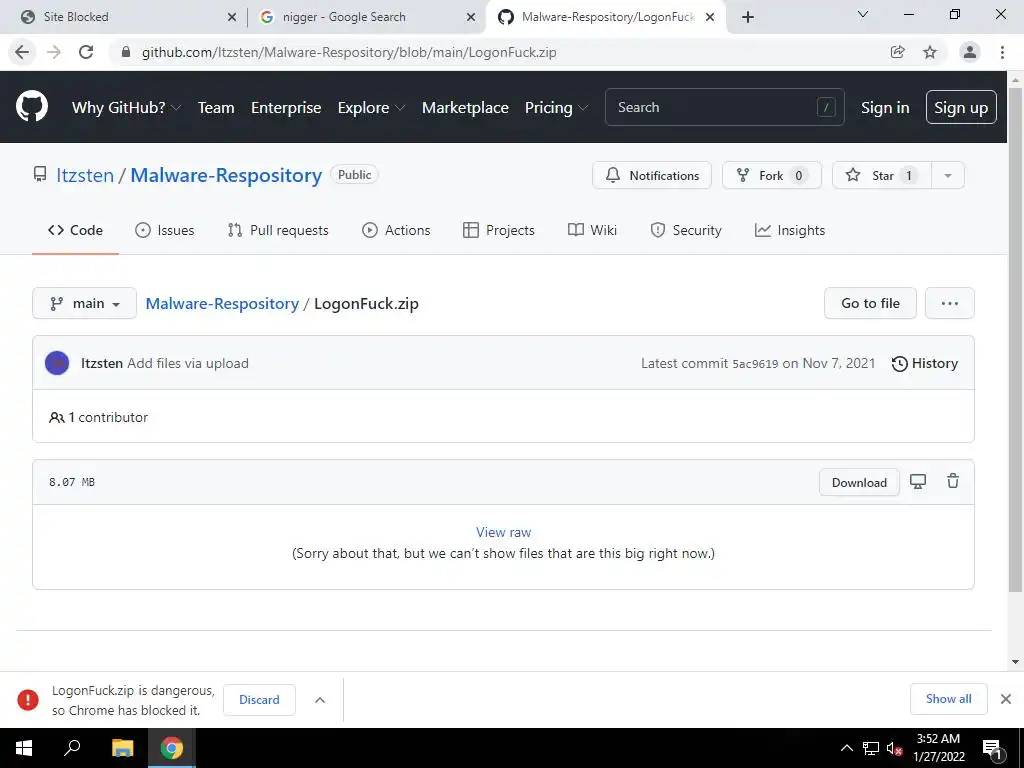Close the downloads bar with X

pyautogui.click(x=1006, y=699)
